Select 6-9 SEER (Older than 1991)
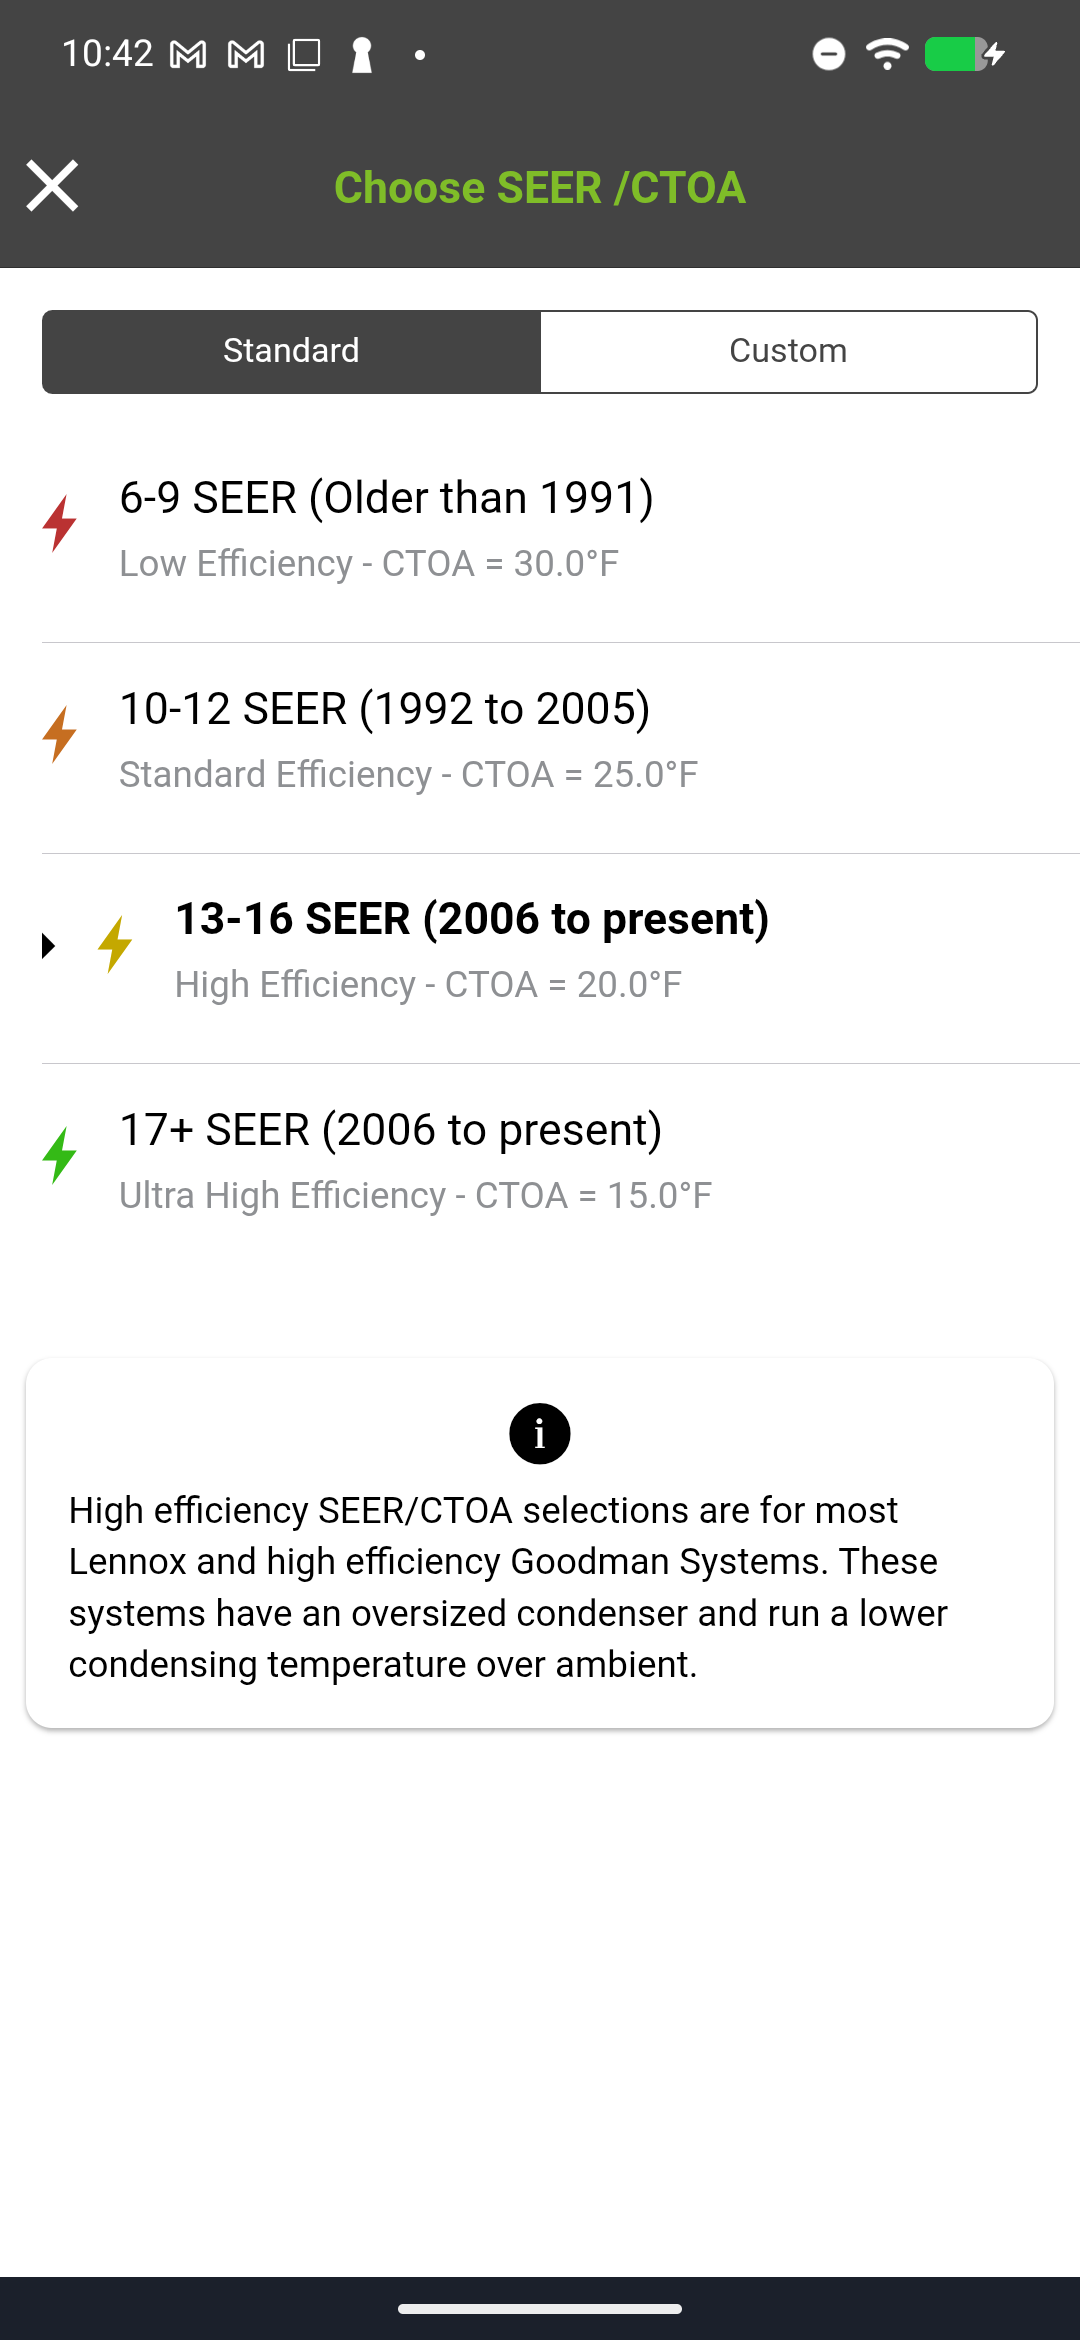 click(386, 498)
